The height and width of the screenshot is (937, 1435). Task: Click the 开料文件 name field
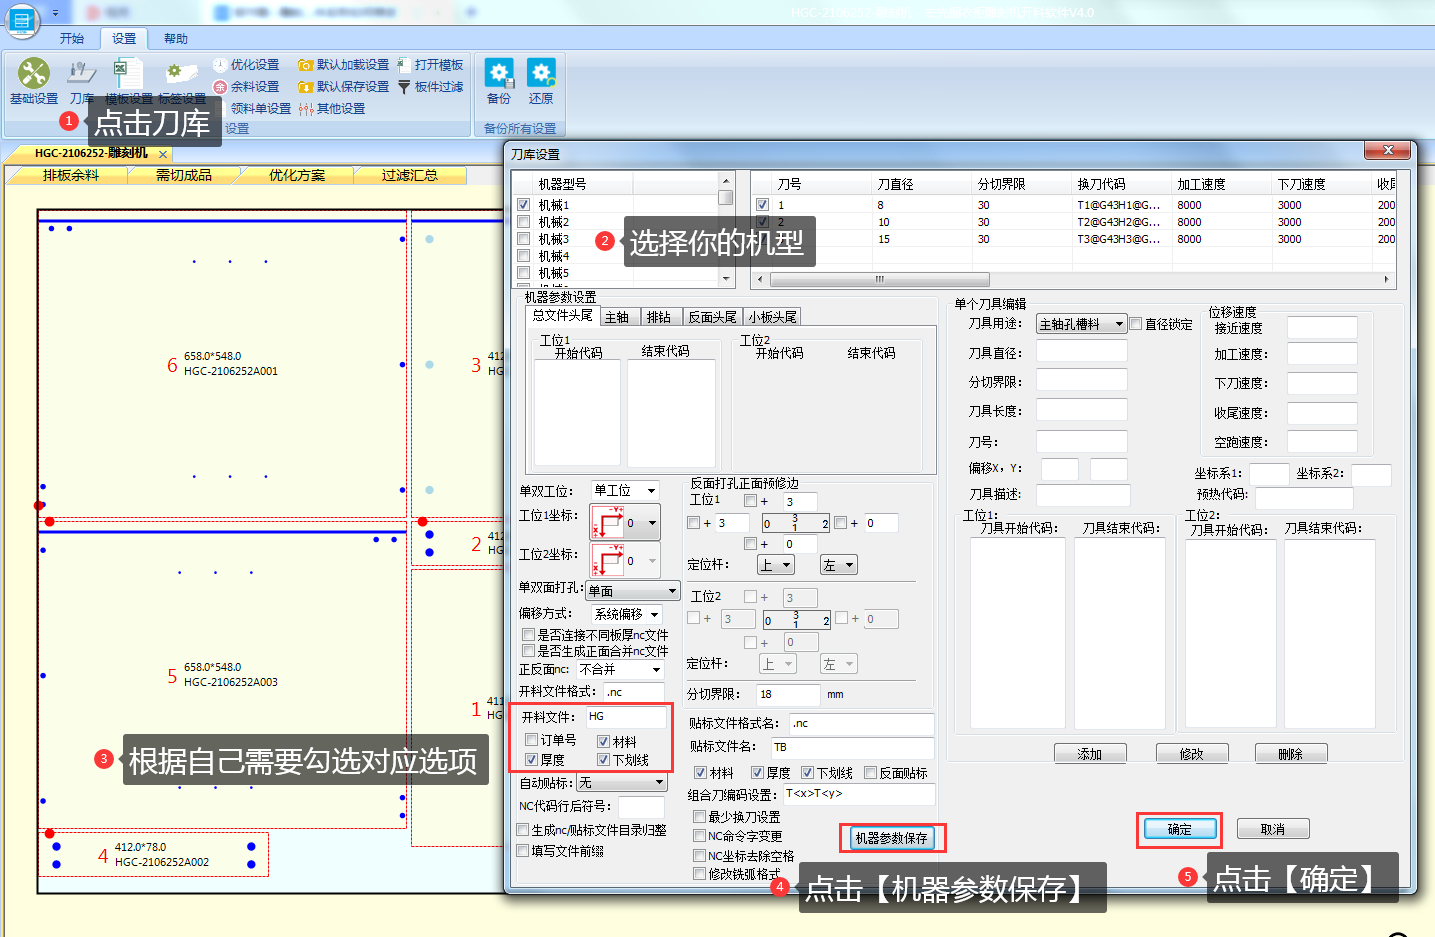[626, 717]
